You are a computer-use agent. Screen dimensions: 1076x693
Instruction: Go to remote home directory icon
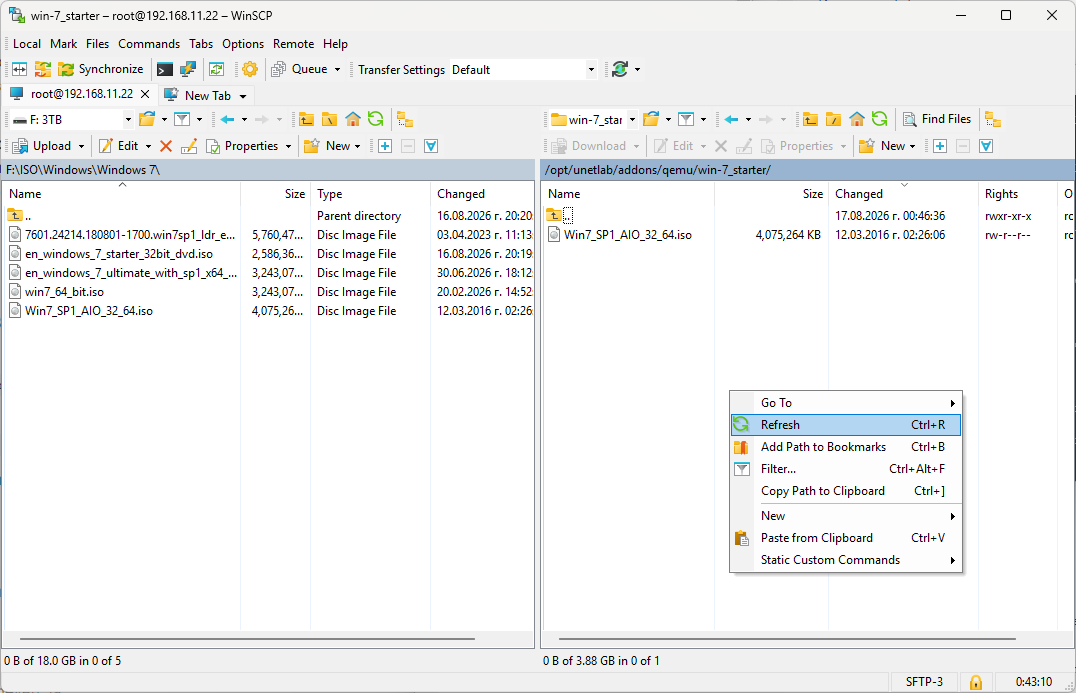pyautogui.click(x=856, y=120)
